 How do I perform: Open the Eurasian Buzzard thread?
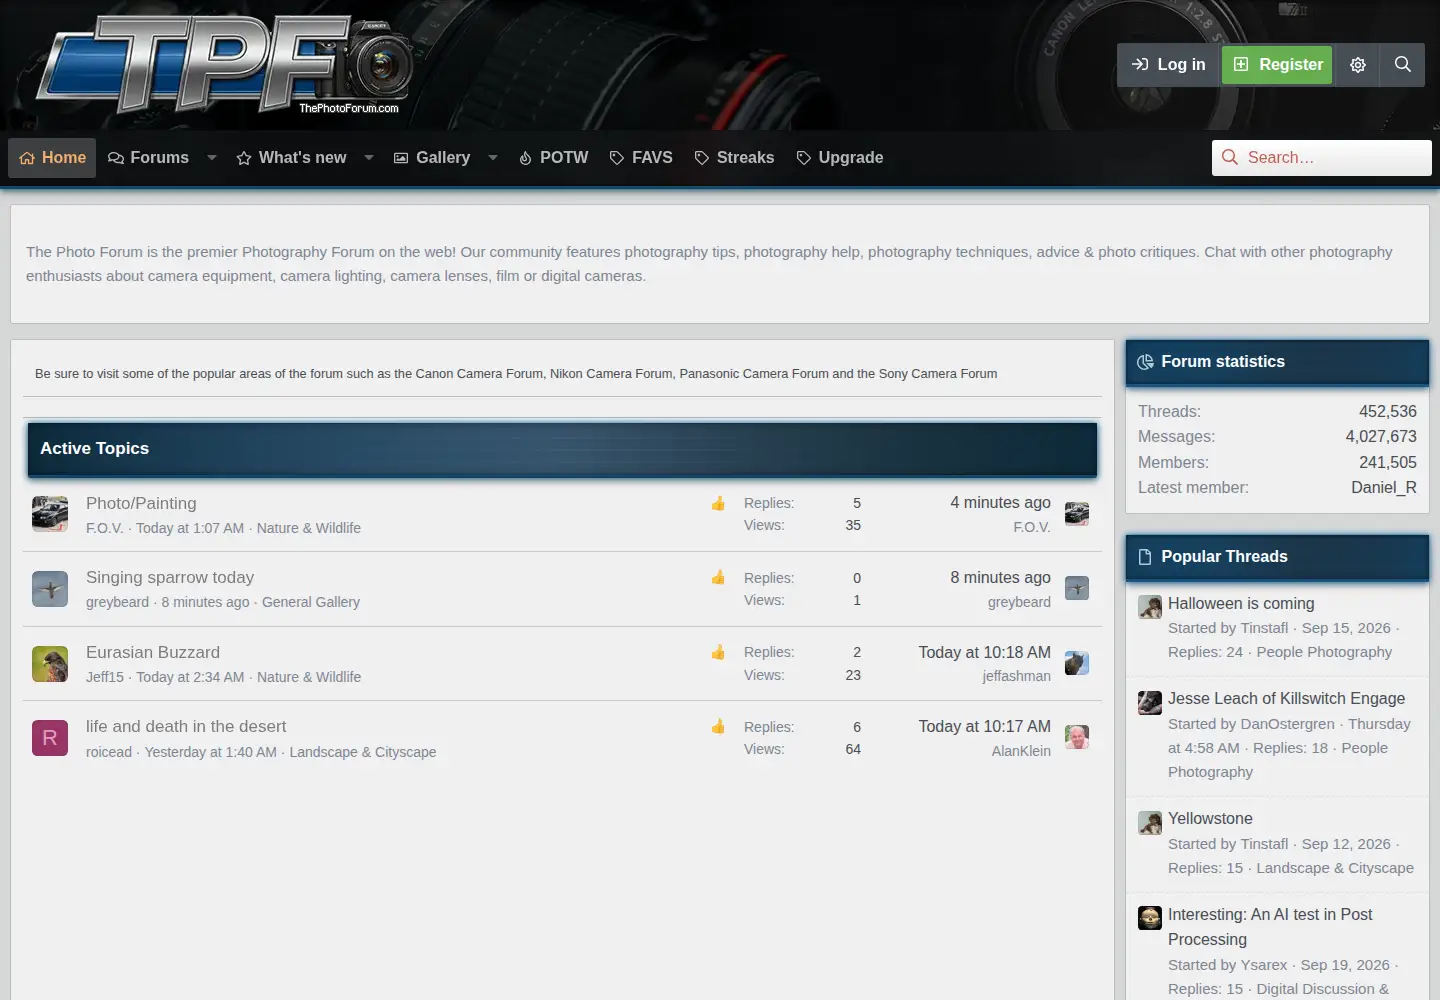point(153,653)
